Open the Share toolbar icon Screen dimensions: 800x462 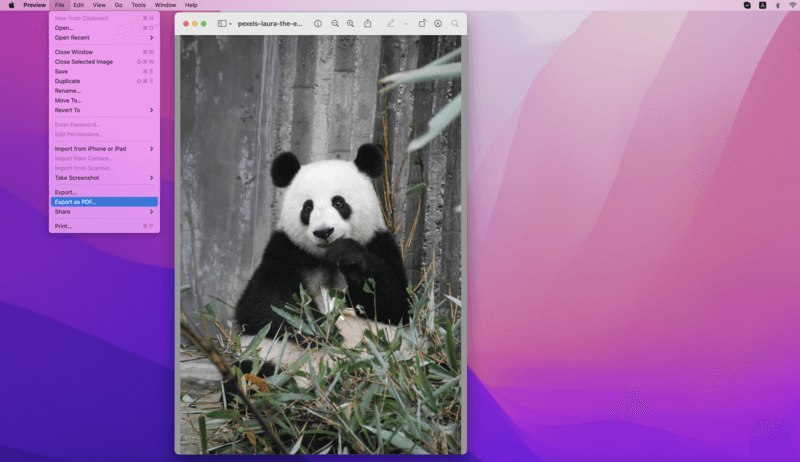pyautogui.click(x=367, y=23)
